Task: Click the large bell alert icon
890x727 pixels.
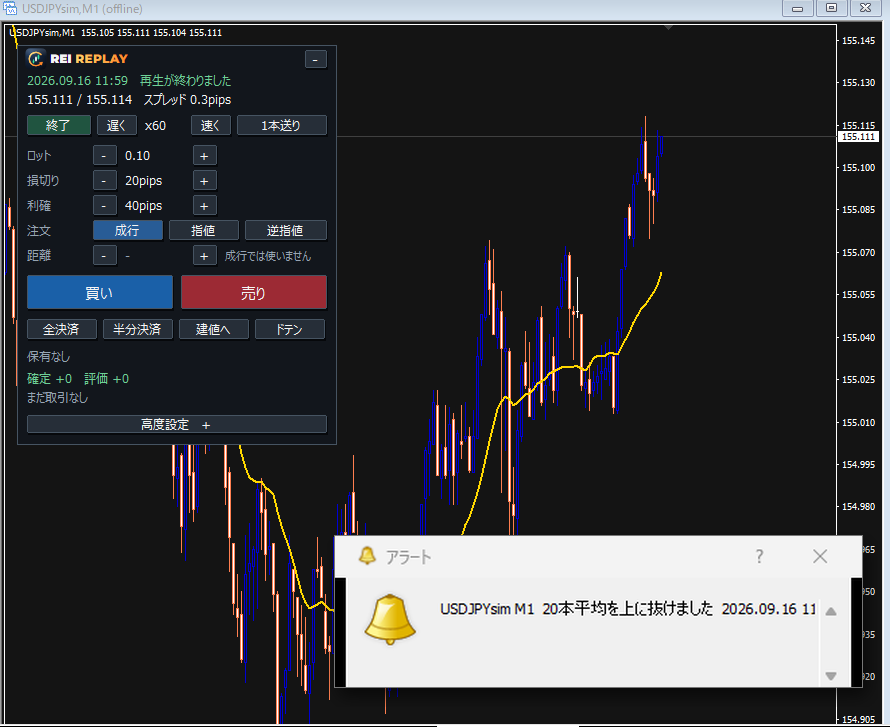Action: pos(390,619)
